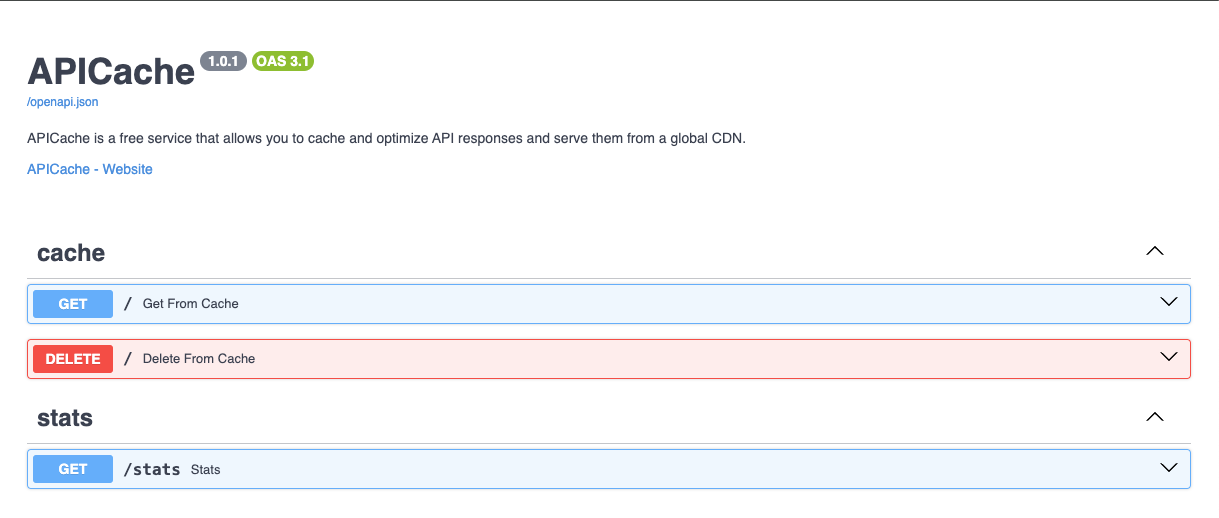Screen dimensions: 1219x518
Task: Click the Stats summary label
Action: [206, 469]
